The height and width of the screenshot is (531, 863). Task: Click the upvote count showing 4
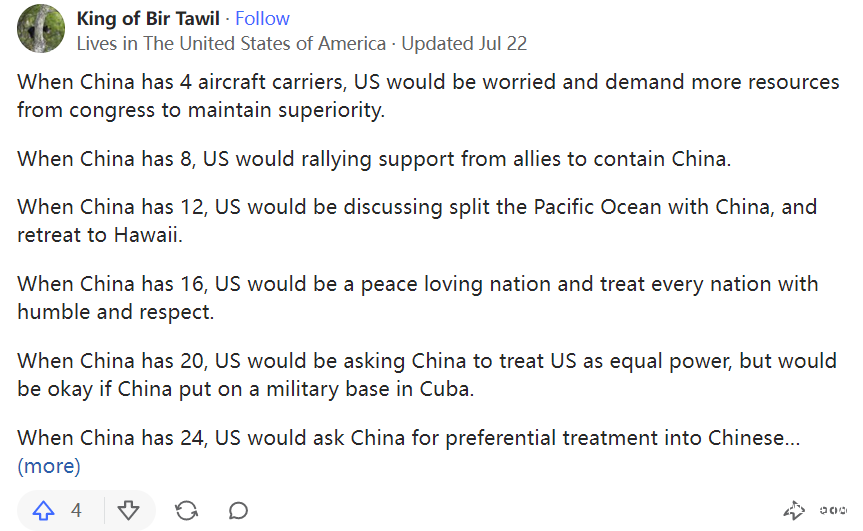pyautogui.click(x=76, y=511)
